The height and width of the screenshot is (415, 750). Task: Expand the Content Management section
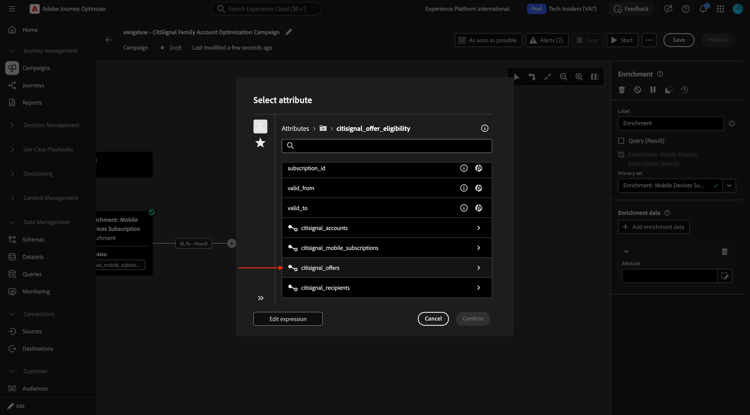[x=12, y=198]
